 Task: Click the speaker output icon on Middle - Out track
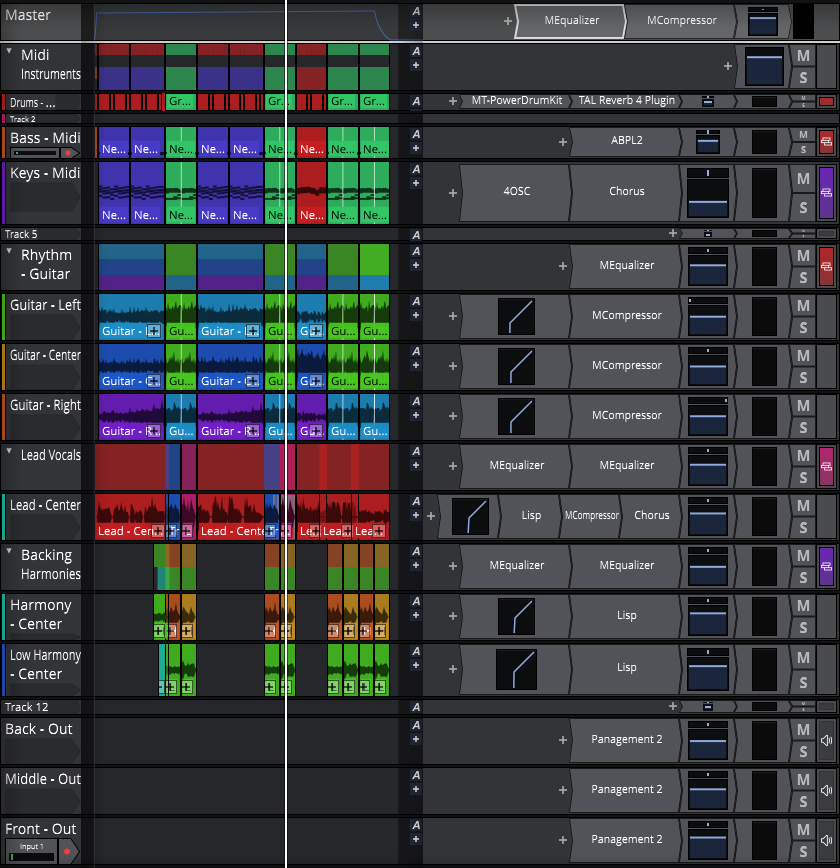[x=826, y=790]
